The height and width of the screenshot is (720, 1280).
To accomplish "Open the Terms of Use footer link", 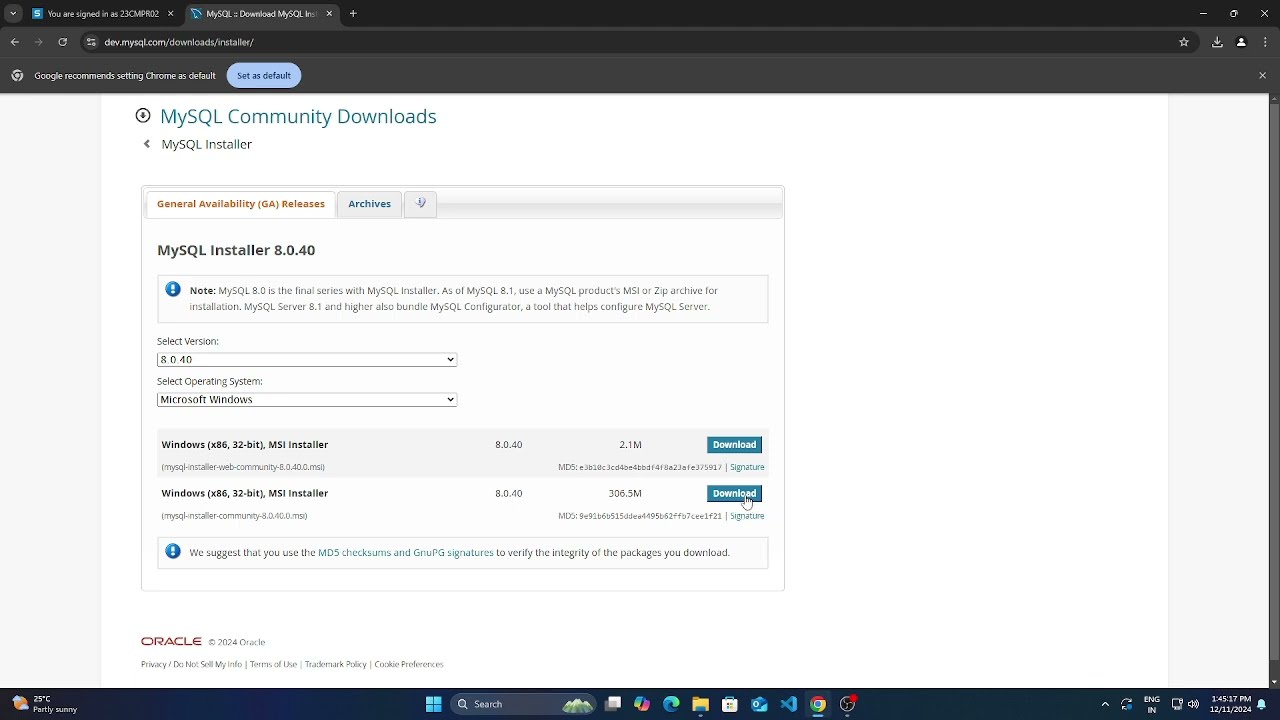I will (273, 664).
